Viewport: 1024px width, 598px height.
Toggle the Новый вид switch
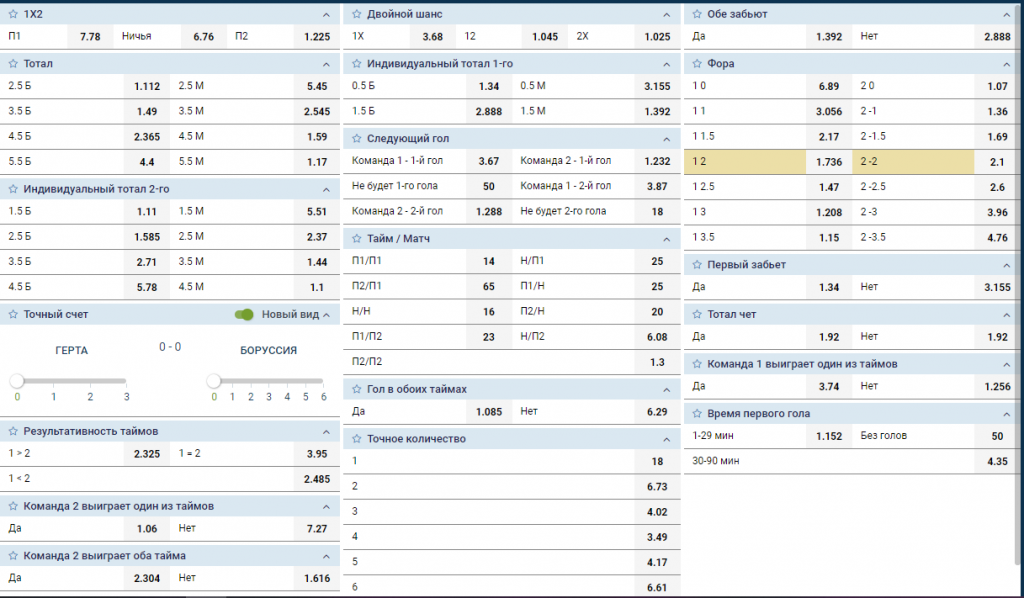(x=244, y=314)
